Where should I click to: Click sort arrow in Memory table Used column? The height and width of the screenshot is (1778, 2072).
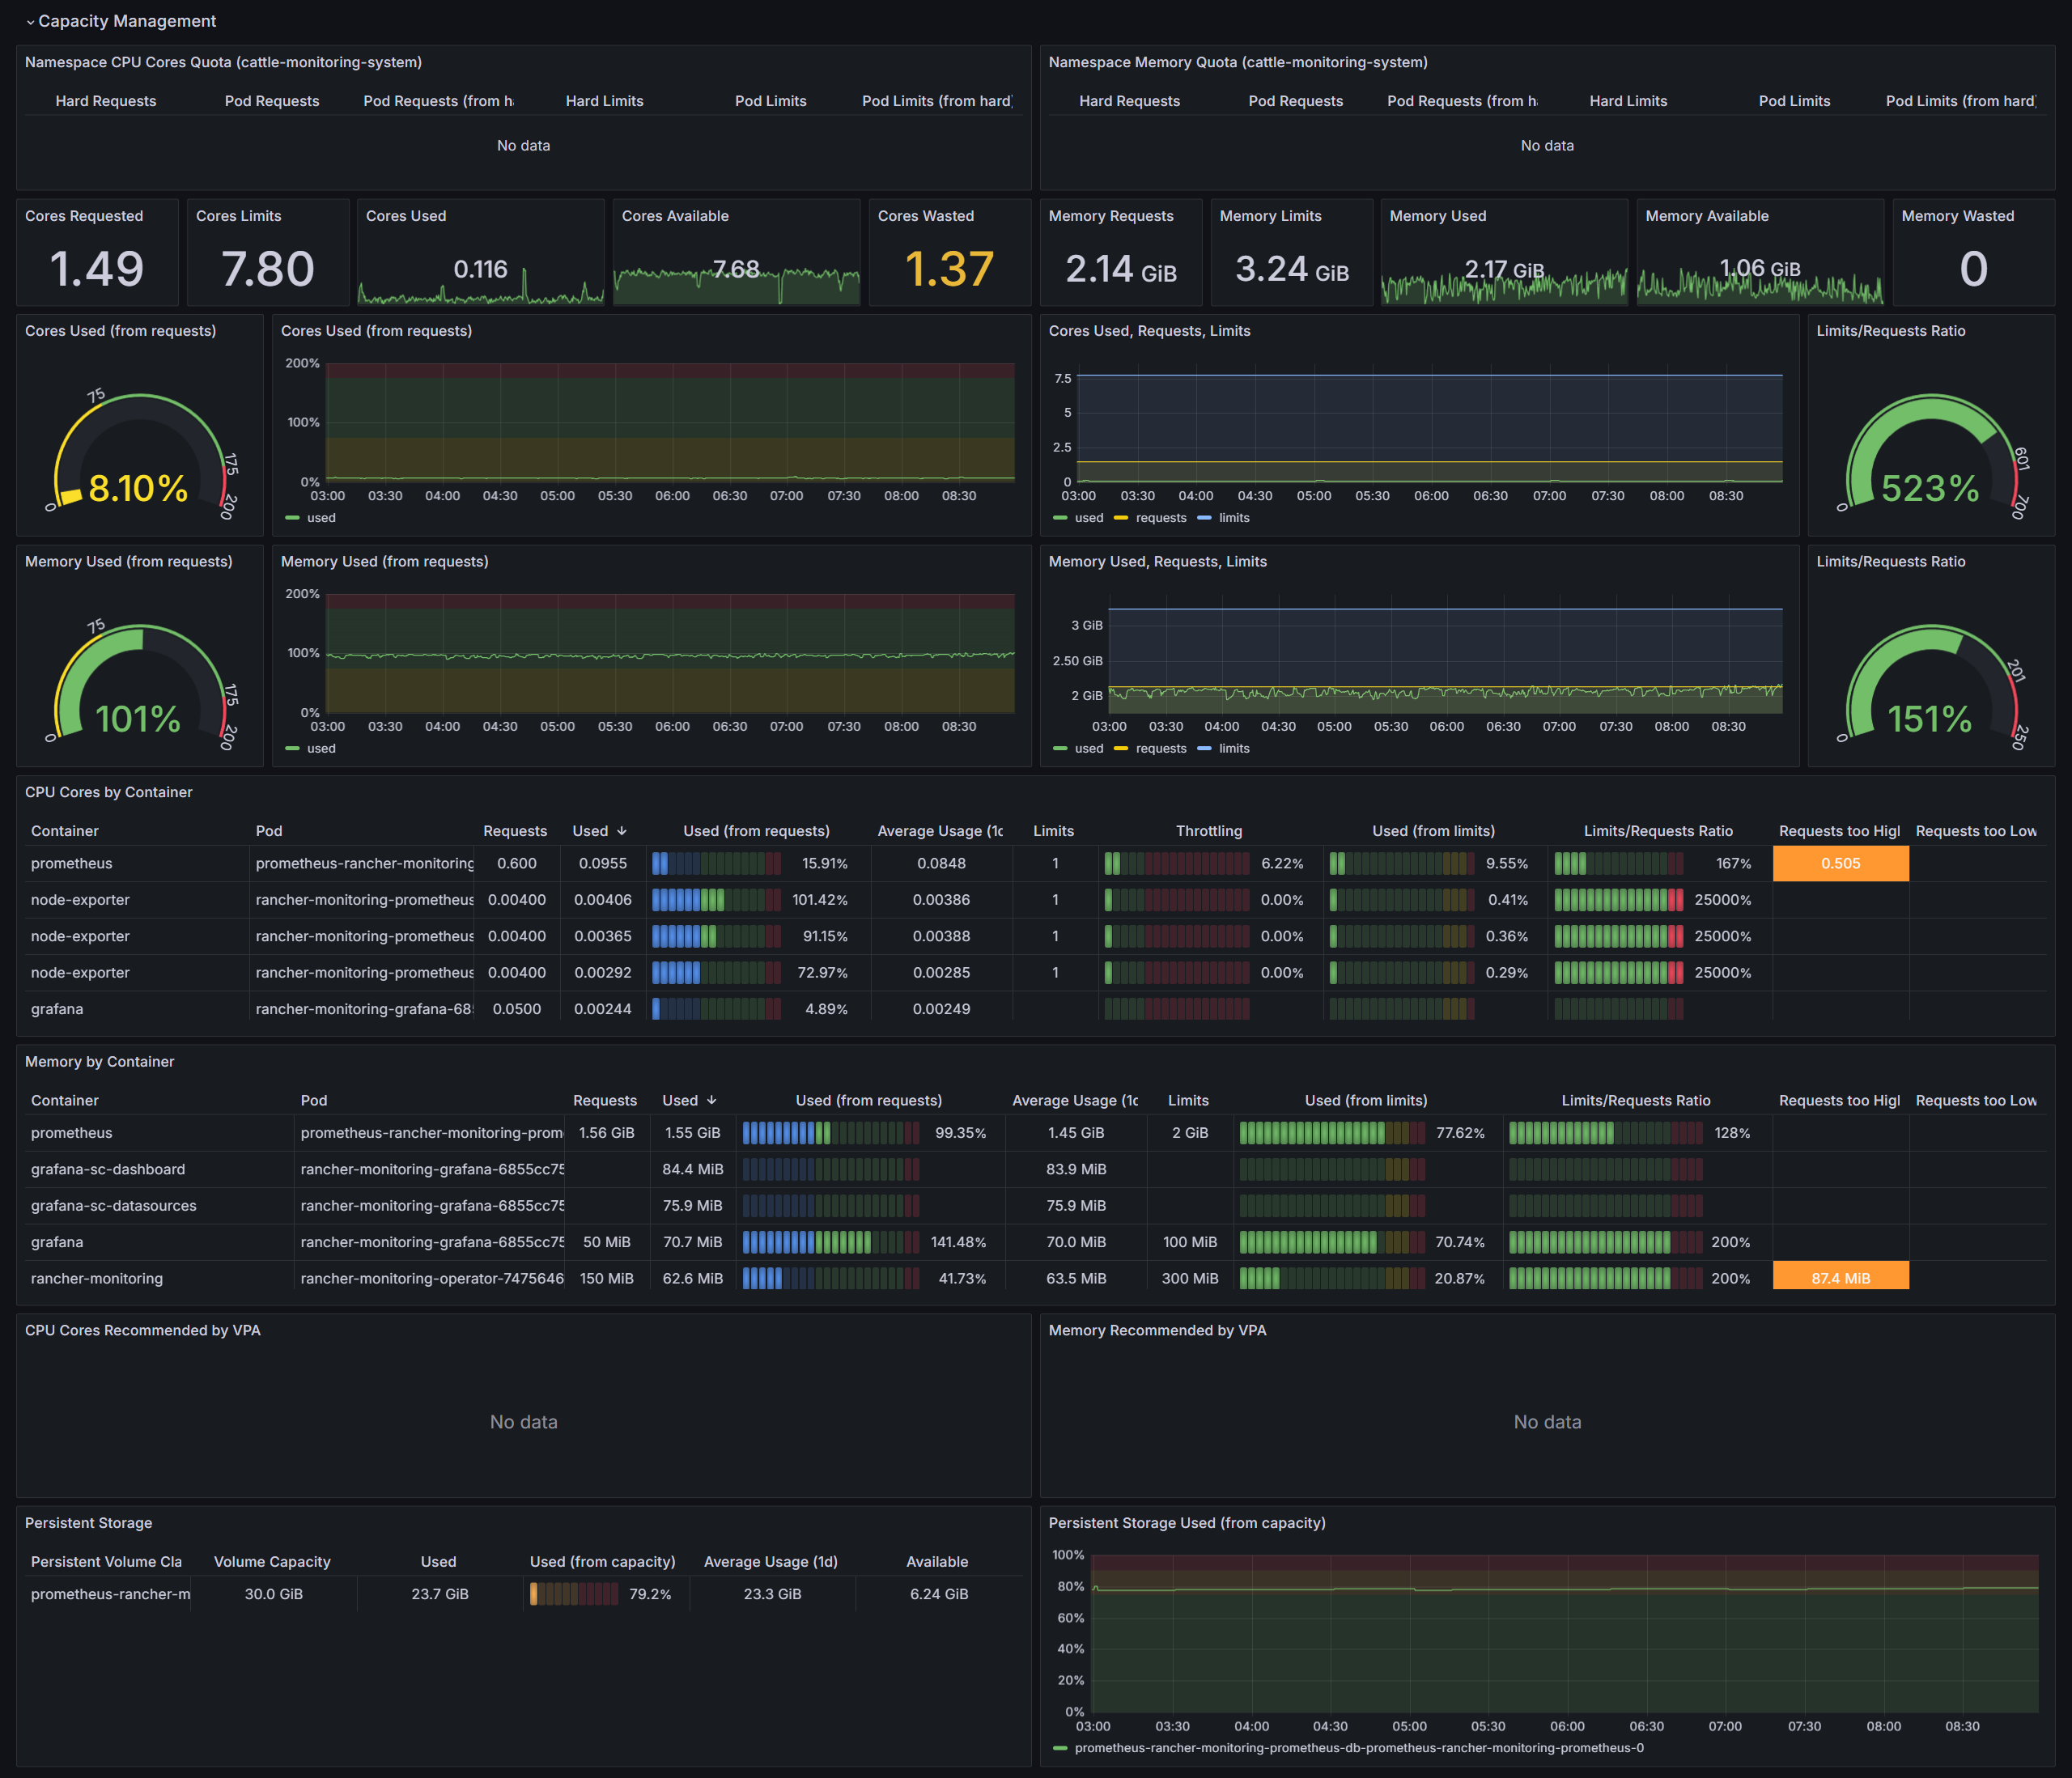712,1100
